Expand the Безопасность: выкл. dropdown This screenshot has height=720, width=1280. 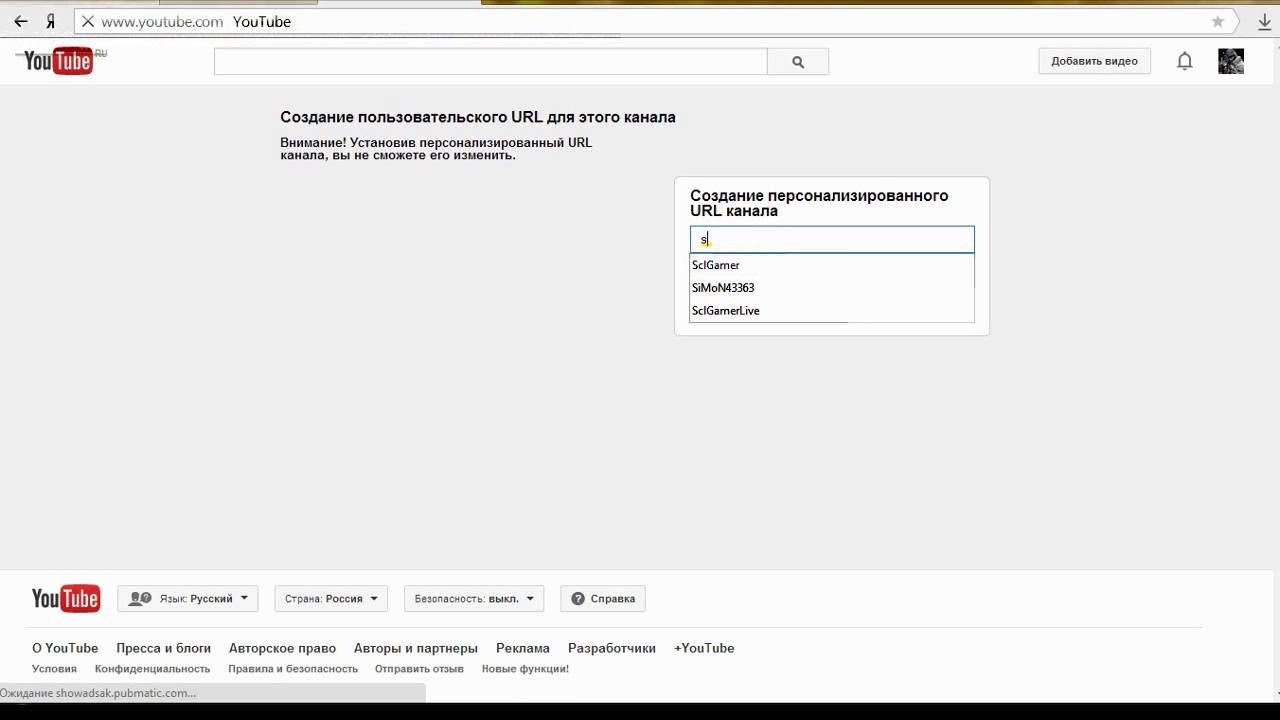point(474,598)
